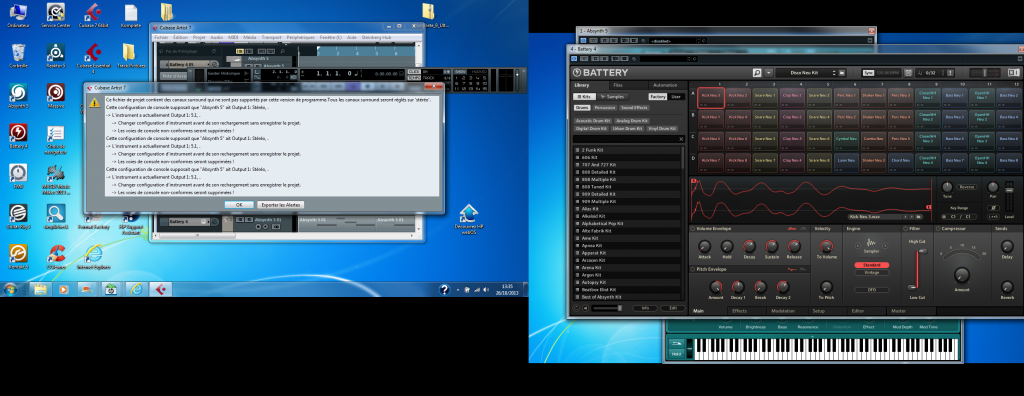Click the Samples button in Battery library
Viewport: 1024px width, 396px height.
[x=613, y=96]
